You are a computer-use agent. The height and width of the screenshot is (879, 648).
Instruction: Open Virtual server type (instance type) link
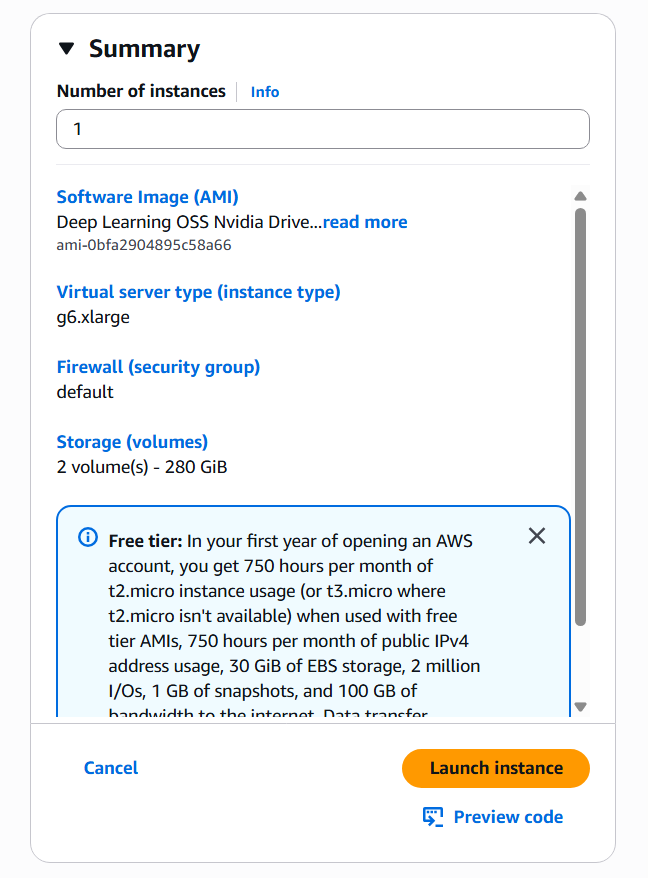(x=198, y=292)
